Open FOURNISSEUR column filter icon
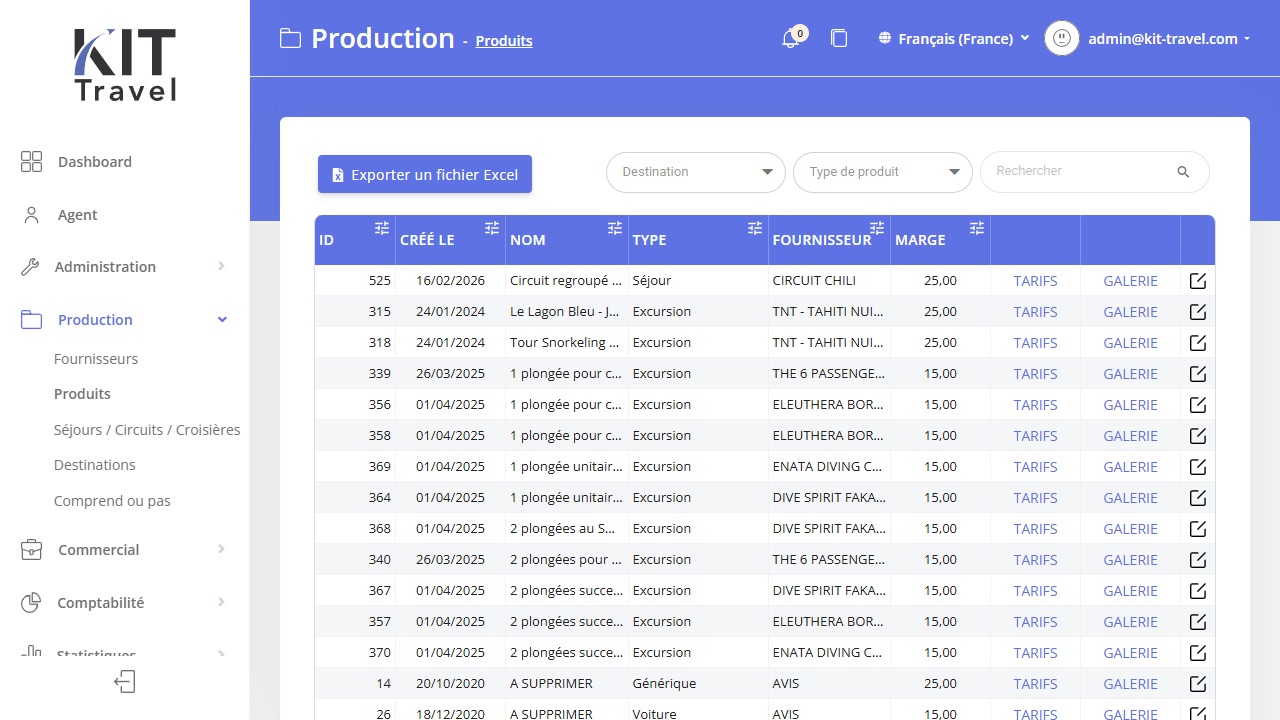The image size is (1280, 720). (x=877, y=228)
